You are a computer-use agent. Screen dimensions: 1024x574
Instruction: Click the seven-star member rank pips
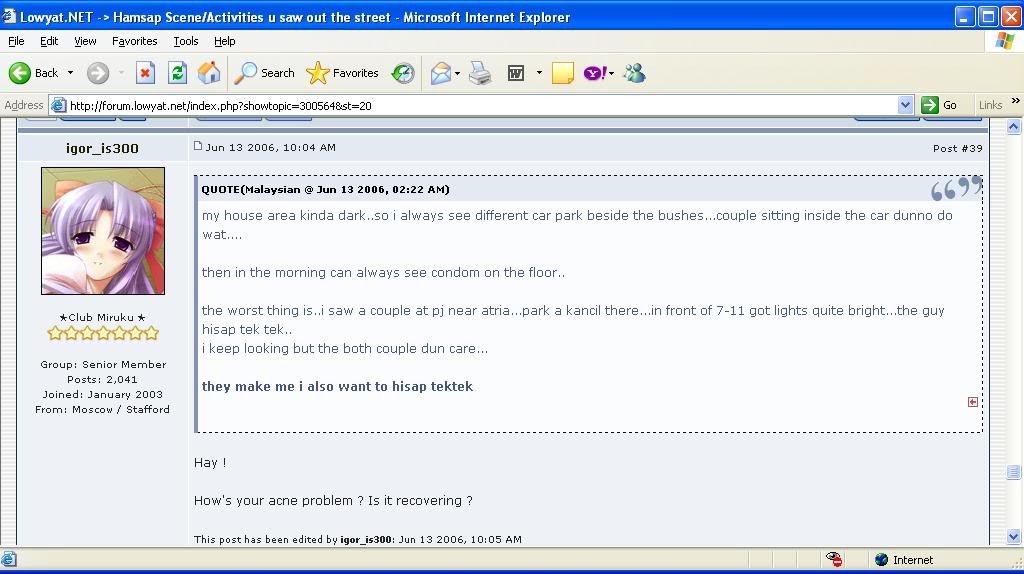(103, 333)
